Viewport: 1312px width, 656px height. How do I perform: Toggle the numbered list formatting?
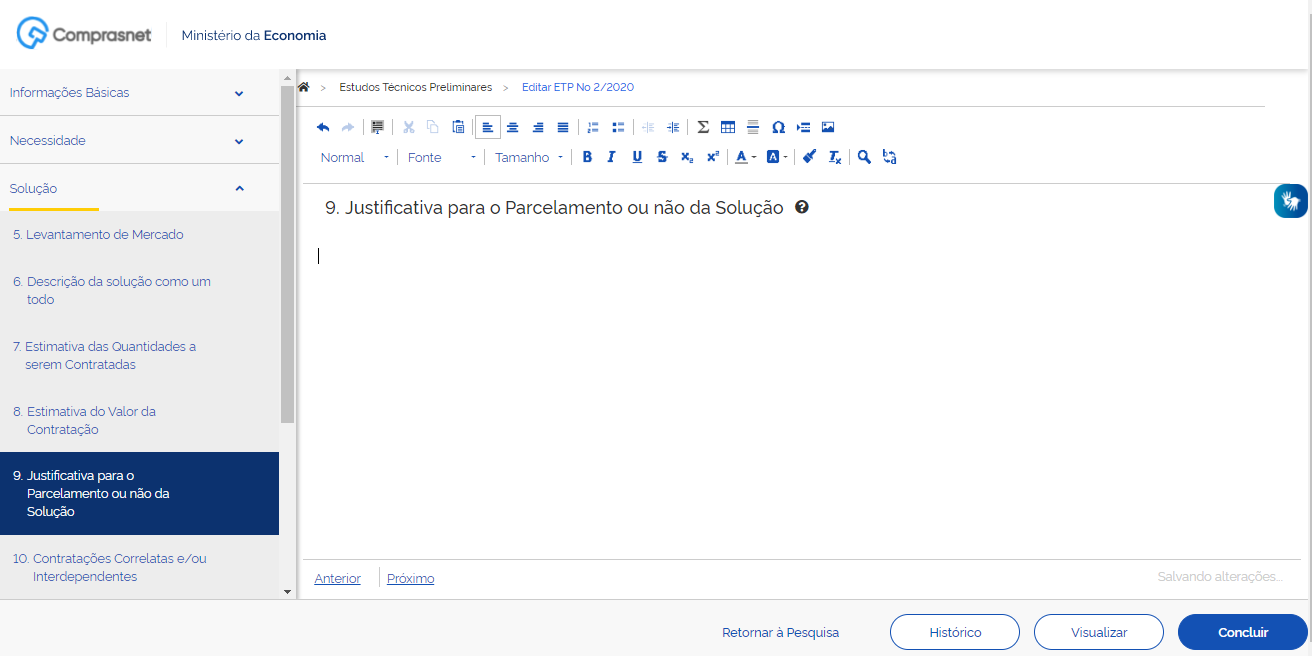click(592, 127)
